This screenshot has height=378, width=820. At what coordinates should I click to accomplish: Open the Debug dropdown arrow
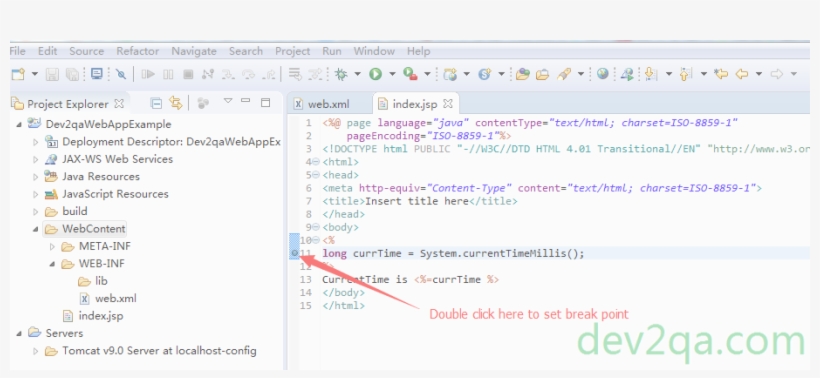[357, 74]
